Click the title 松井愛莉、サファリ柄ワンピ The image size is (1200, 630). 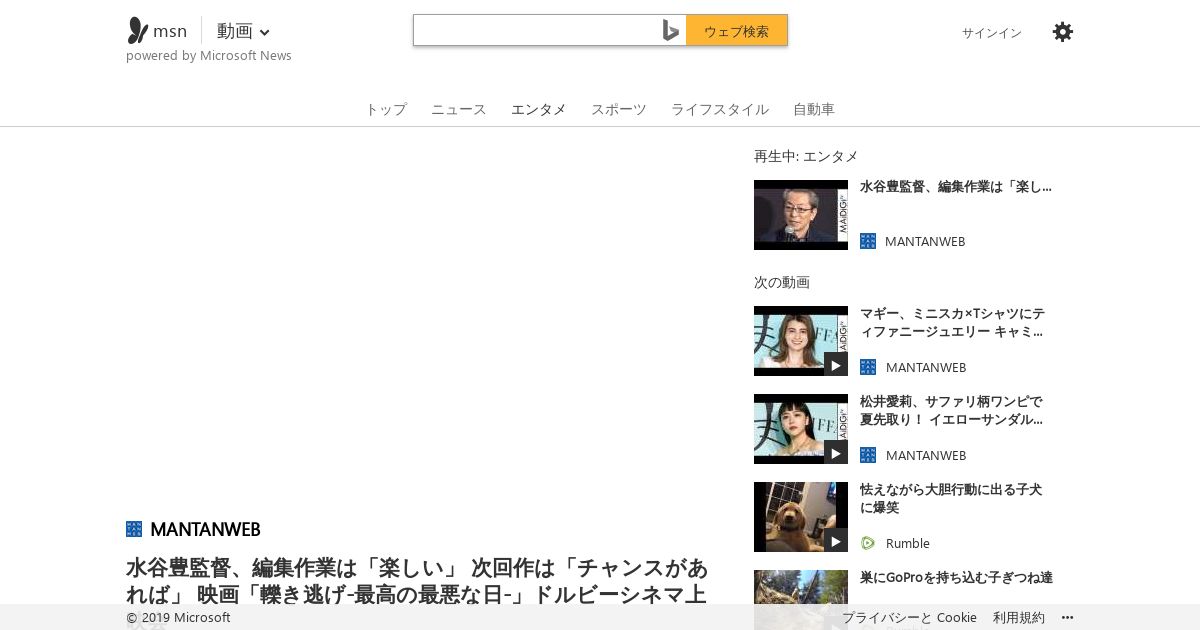pos(951,410)
